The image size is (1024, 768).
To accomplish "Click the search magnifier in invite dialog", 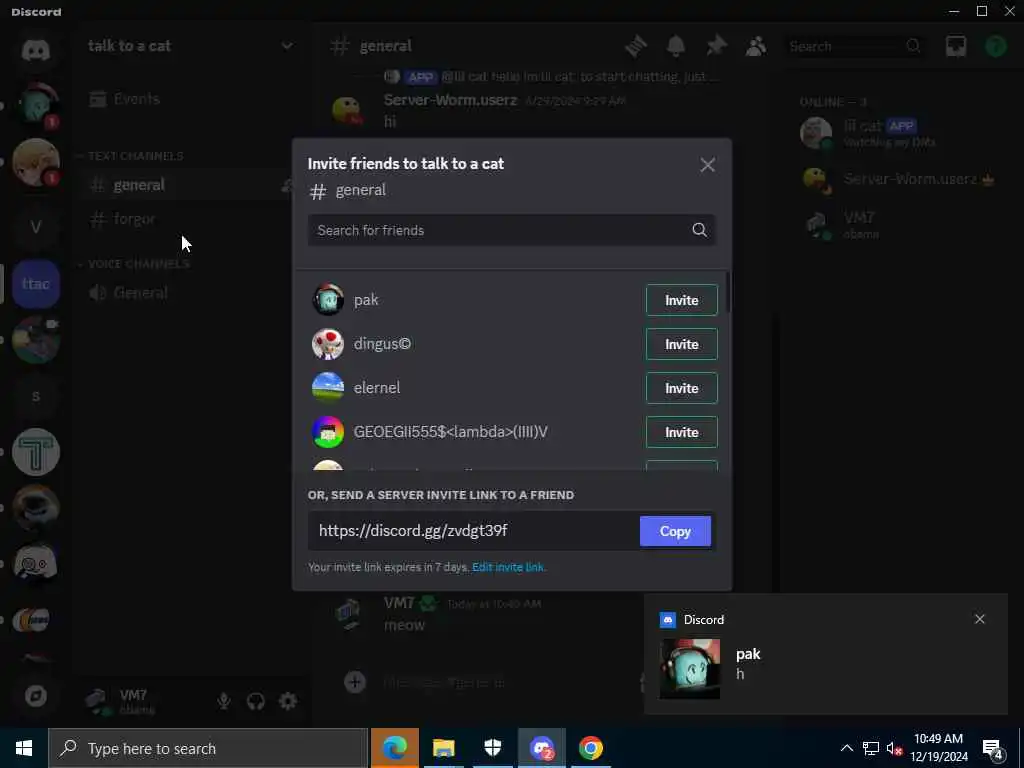I will point(699,230).
